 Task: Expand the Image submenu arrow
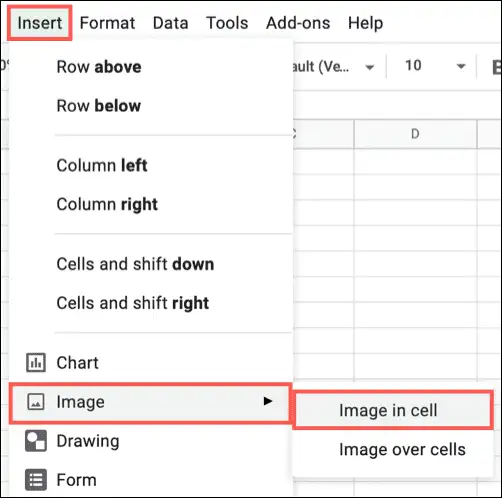tap(268, 401)
